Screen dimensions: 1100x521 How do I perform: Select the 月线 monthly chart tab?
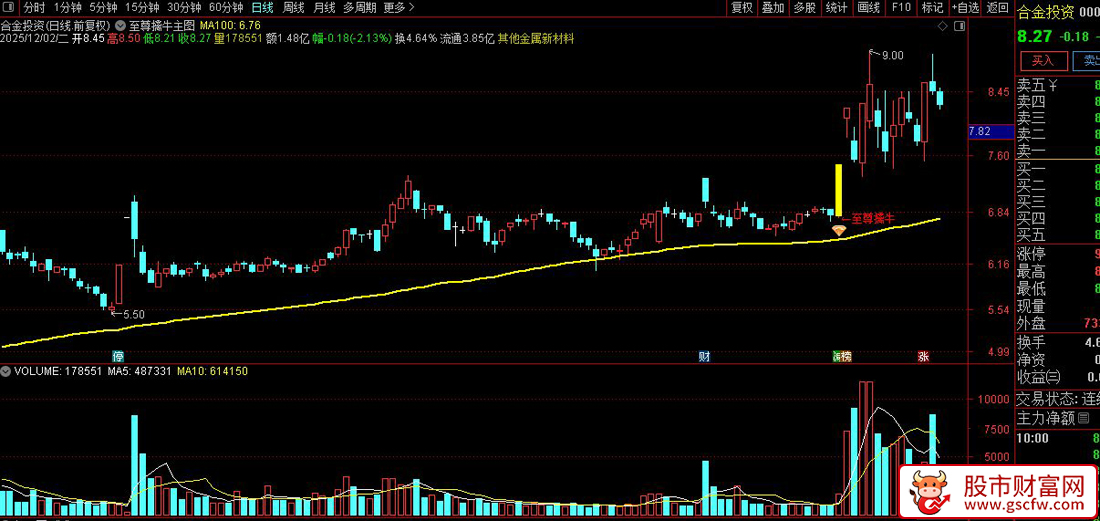[323, 8]
